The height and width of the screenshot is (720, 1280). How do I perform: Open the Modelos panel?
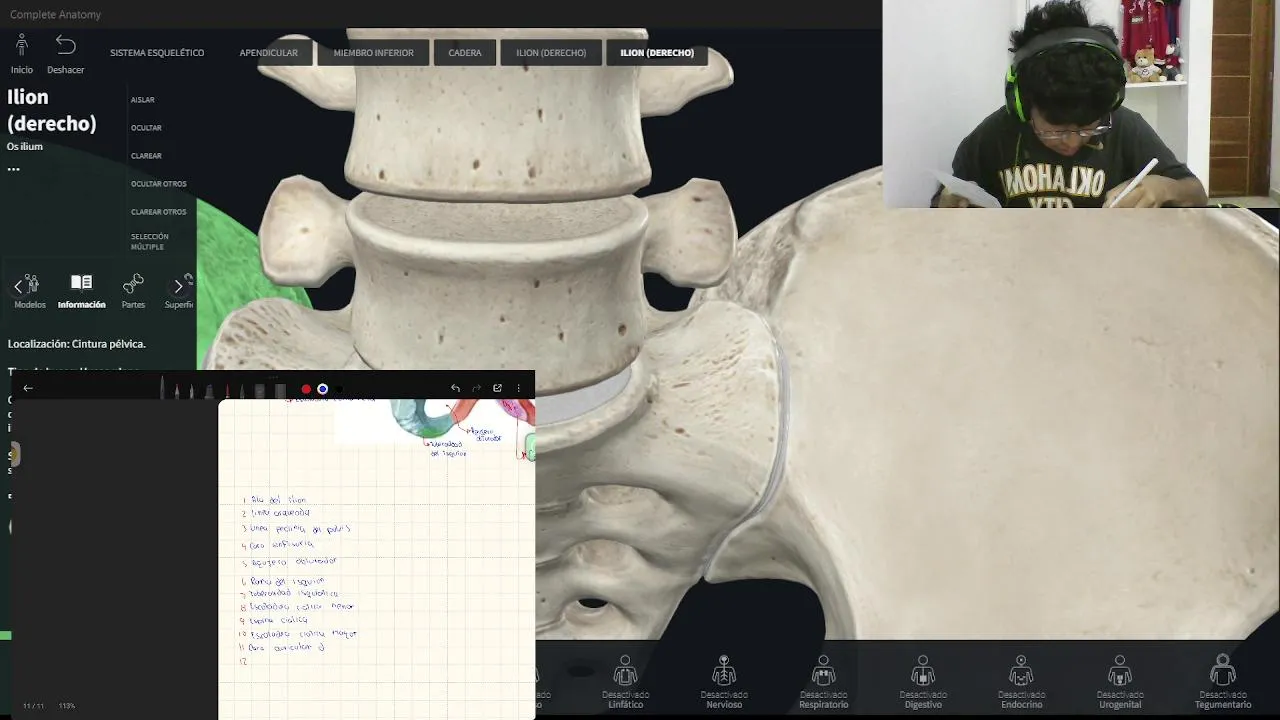tap(30, 291)
